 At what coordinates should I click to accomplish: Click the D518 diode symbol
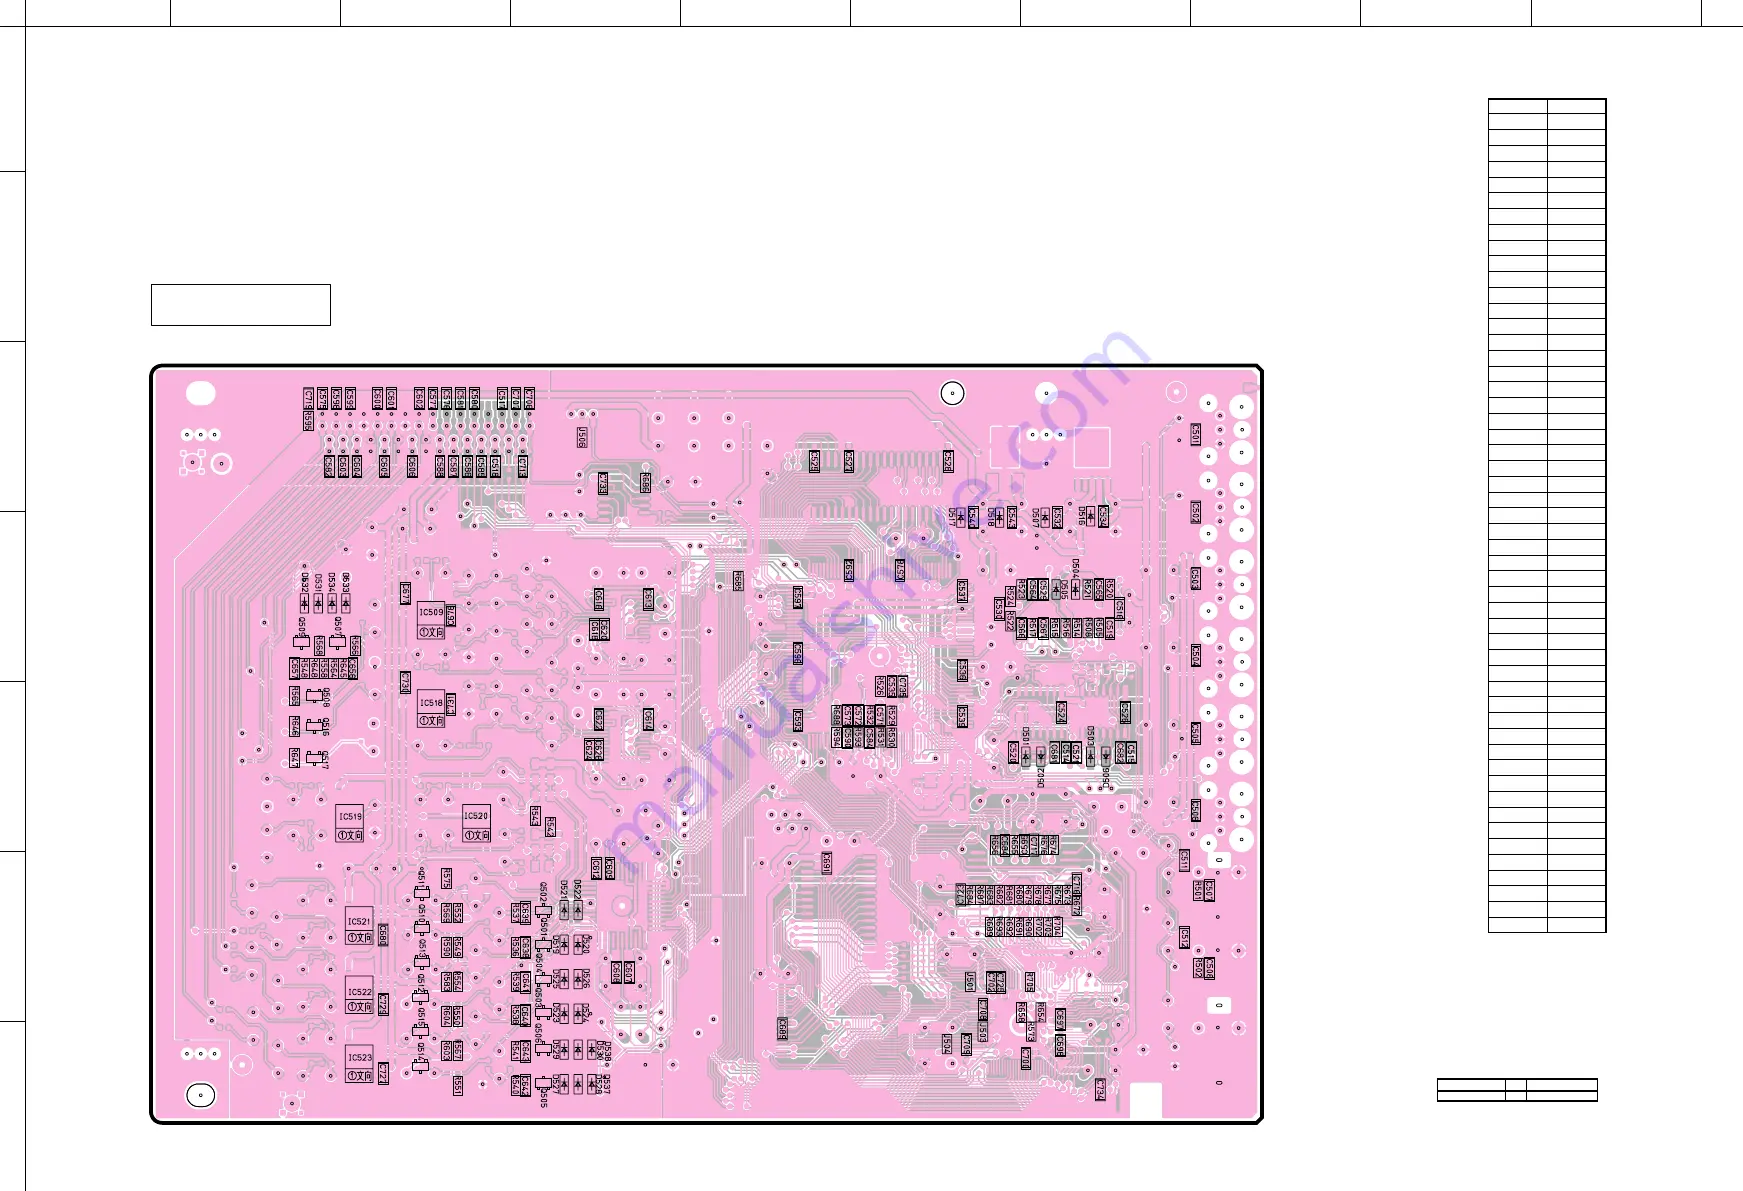pyautogui.click(x=999, y=517)
